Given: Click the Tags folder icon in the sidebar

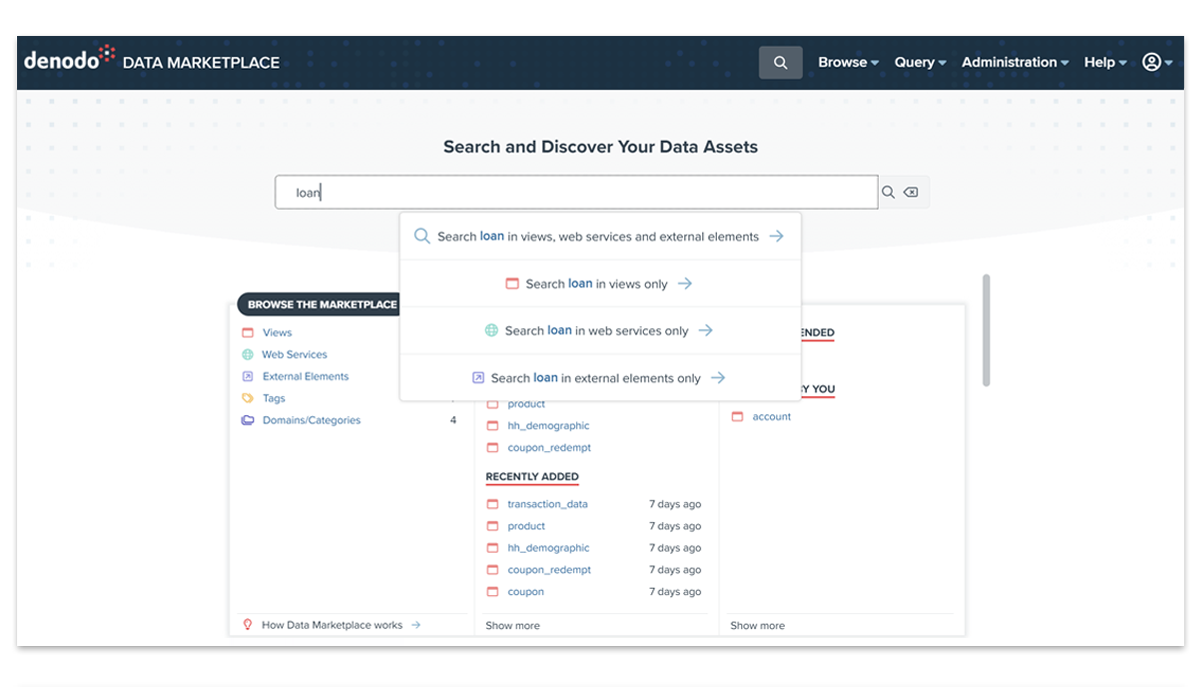Looking at the screenshot, I should click(247, 398).
